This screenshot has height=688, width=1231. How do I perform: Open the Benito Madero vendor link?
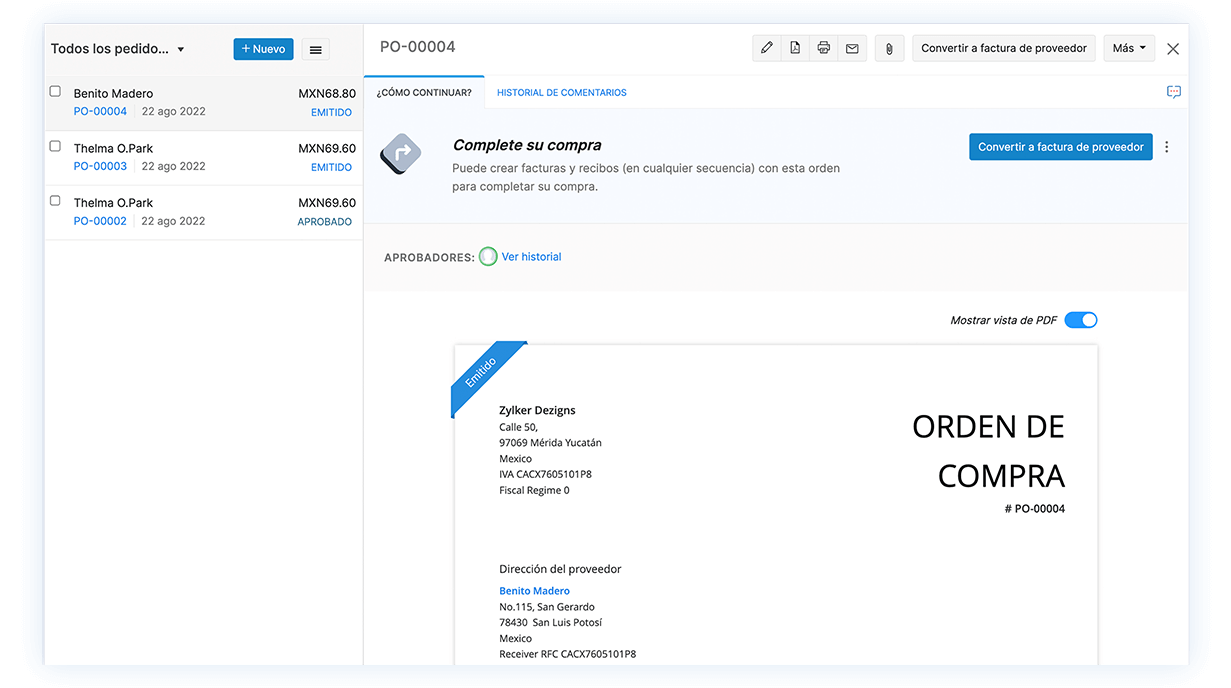[534, 590]
